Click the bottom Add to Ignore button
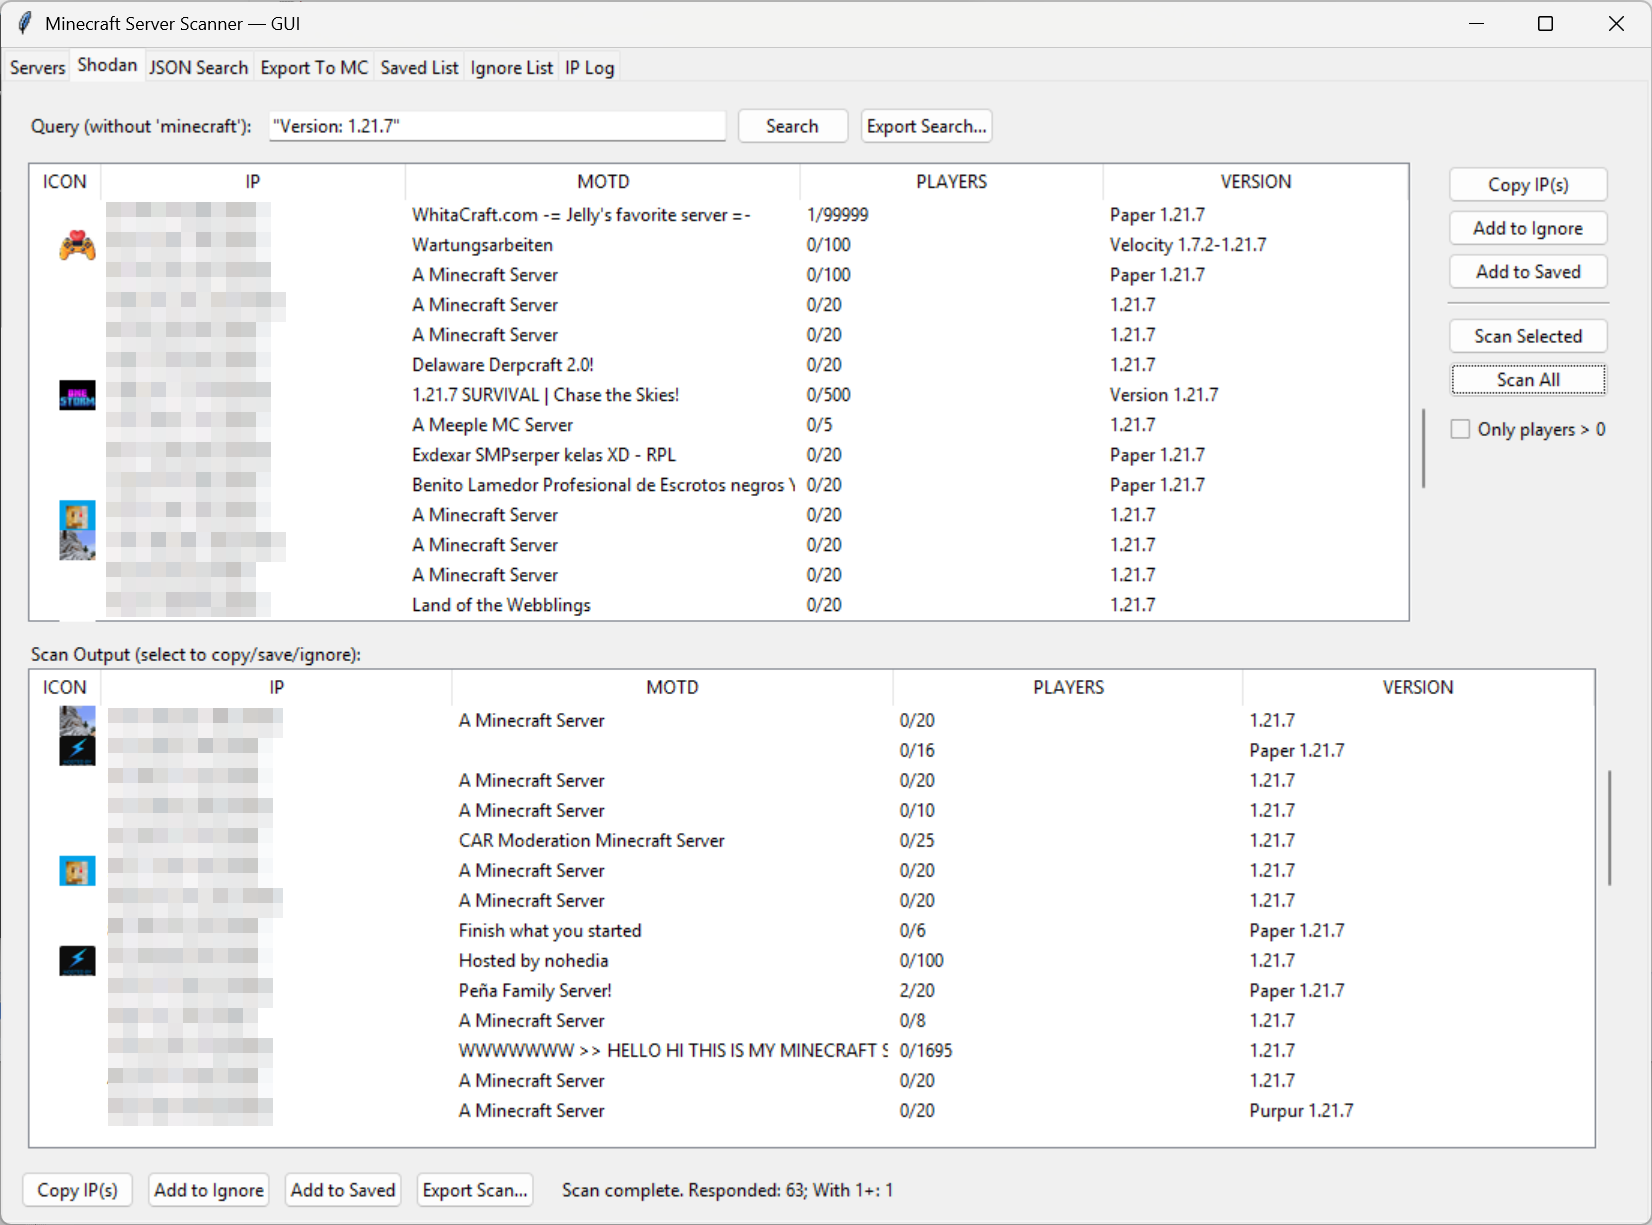 (x=209, y=1190)
